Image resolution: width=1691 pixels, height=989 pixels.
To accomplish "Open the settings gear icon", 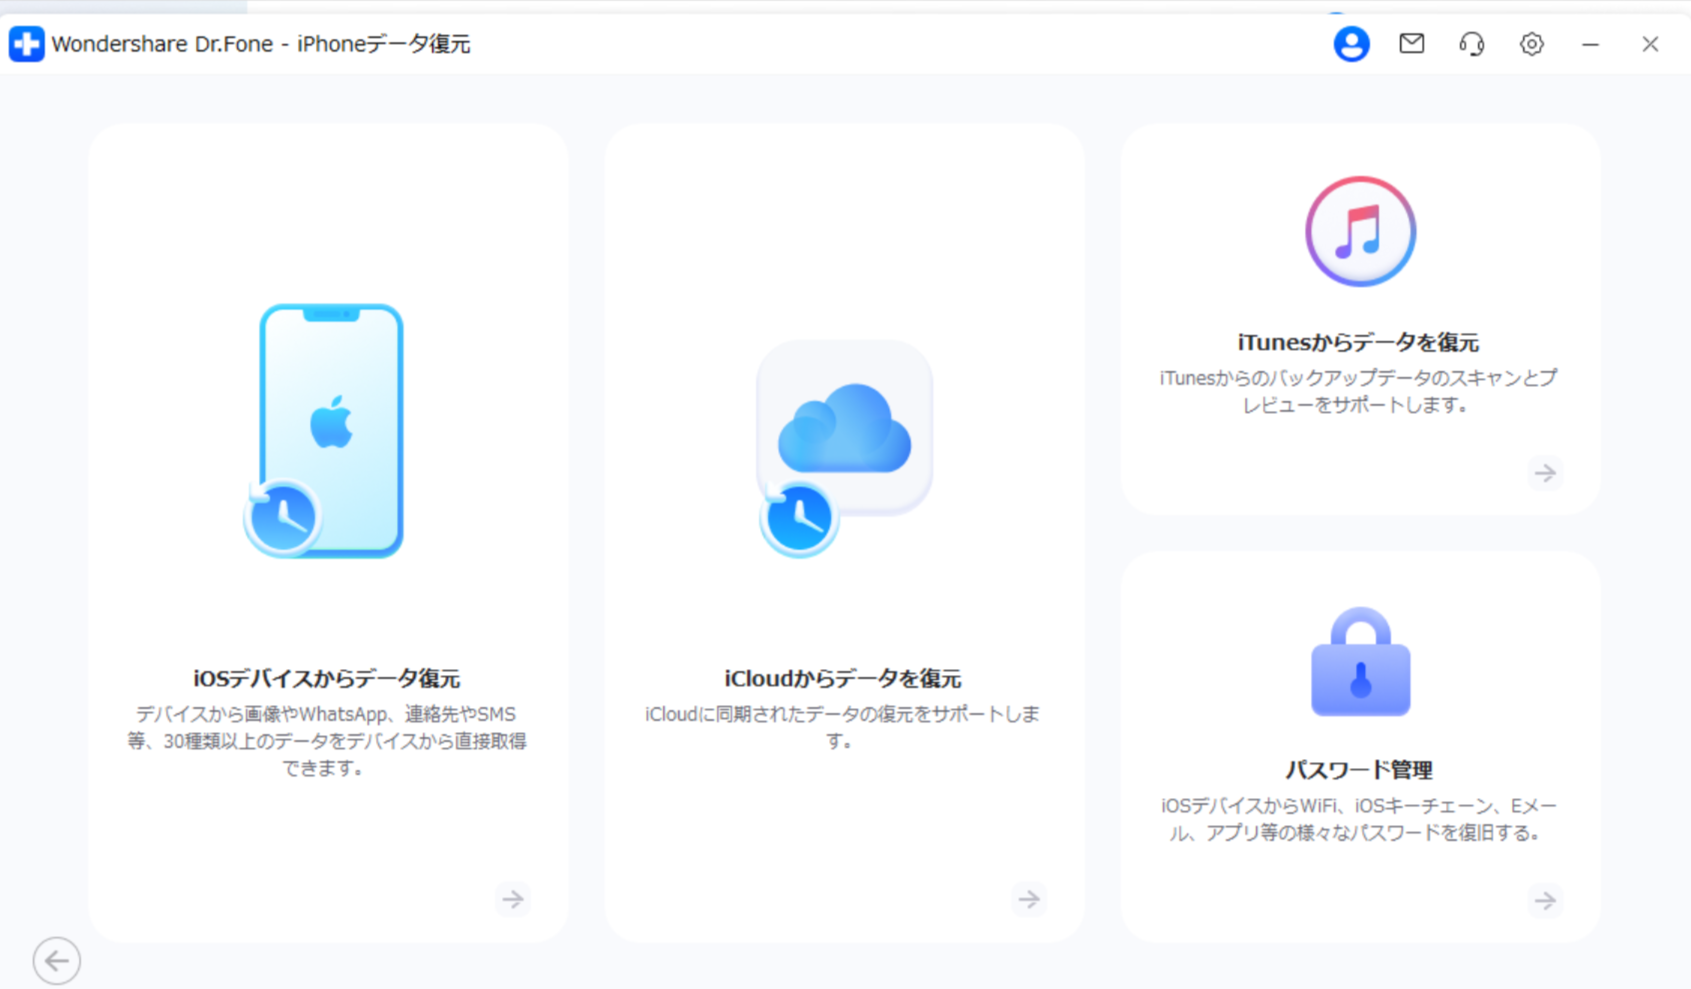I will point(1531,44).
